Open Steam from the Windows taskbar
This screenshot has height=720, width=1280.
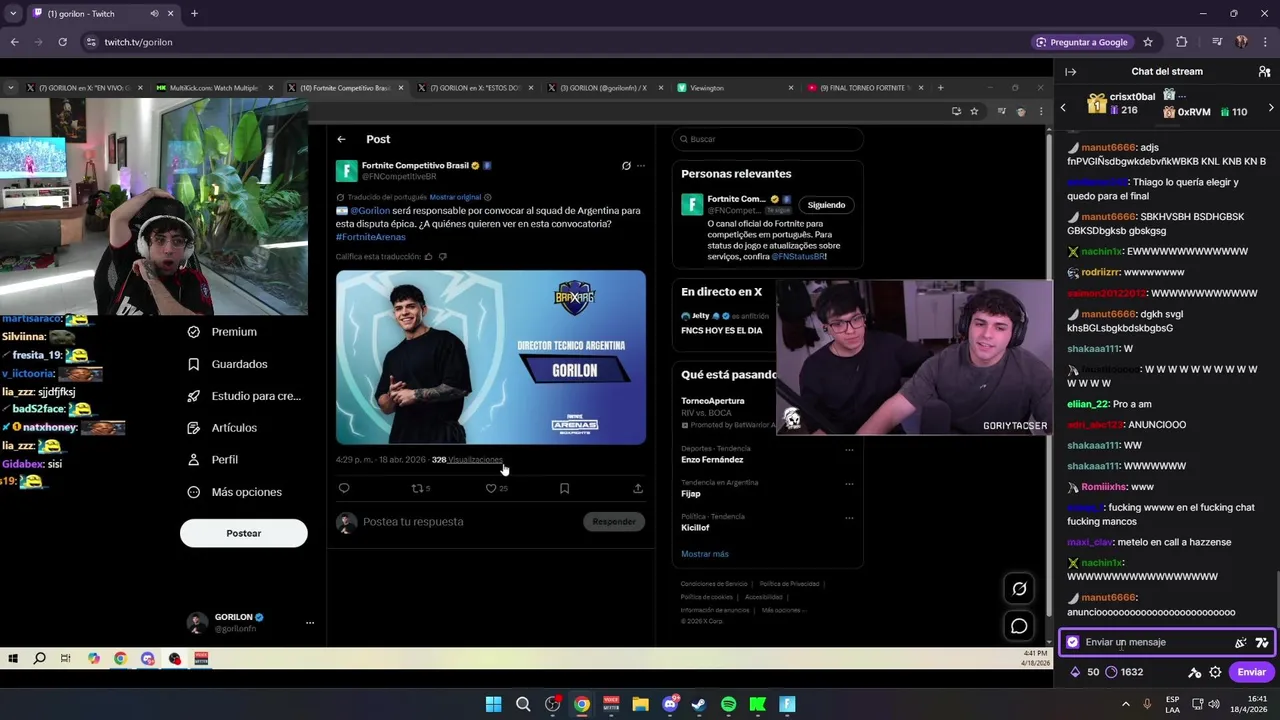coord(699,704)
